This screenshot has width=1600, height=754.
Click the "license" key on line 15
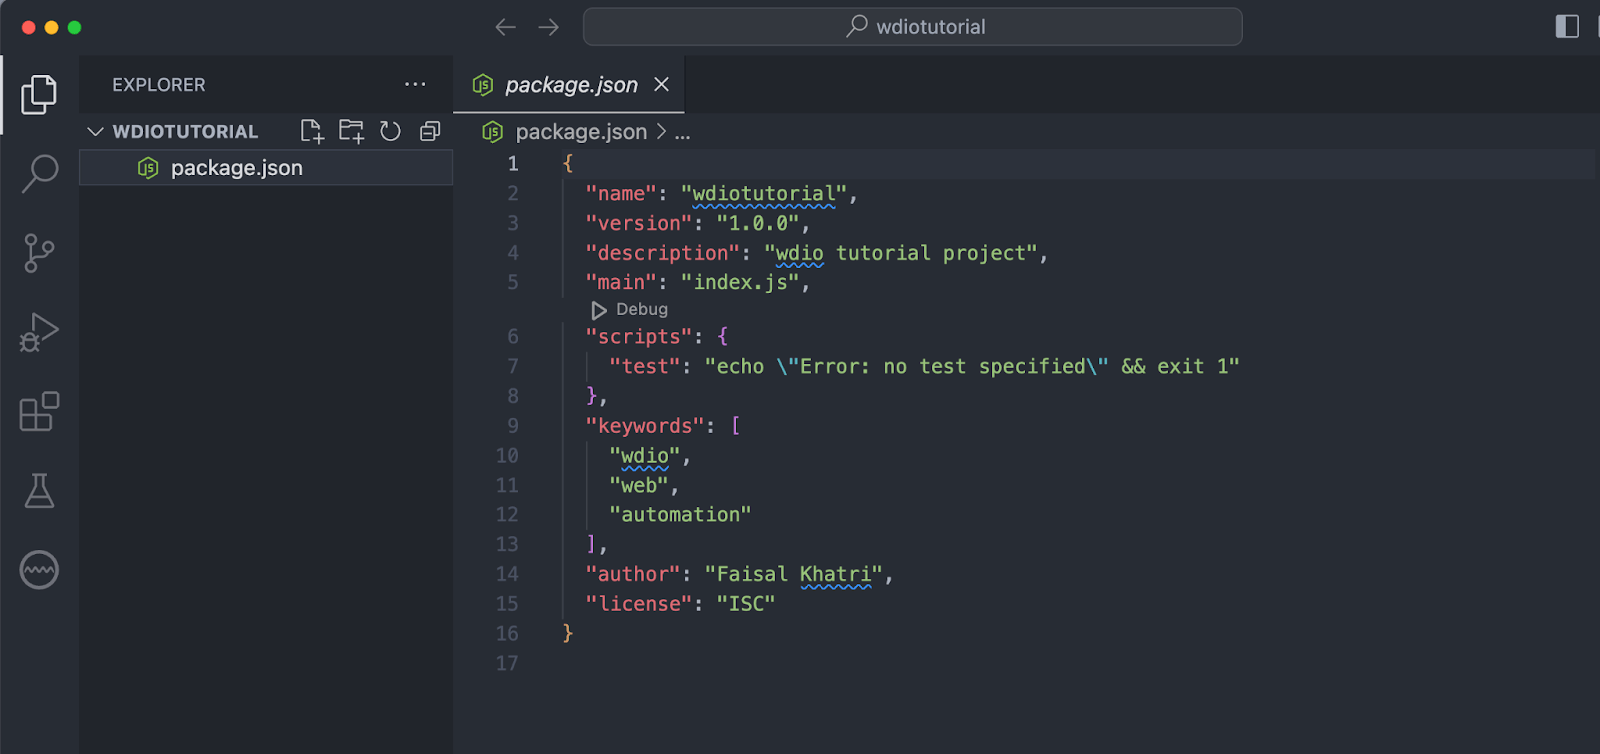point(639,604)
